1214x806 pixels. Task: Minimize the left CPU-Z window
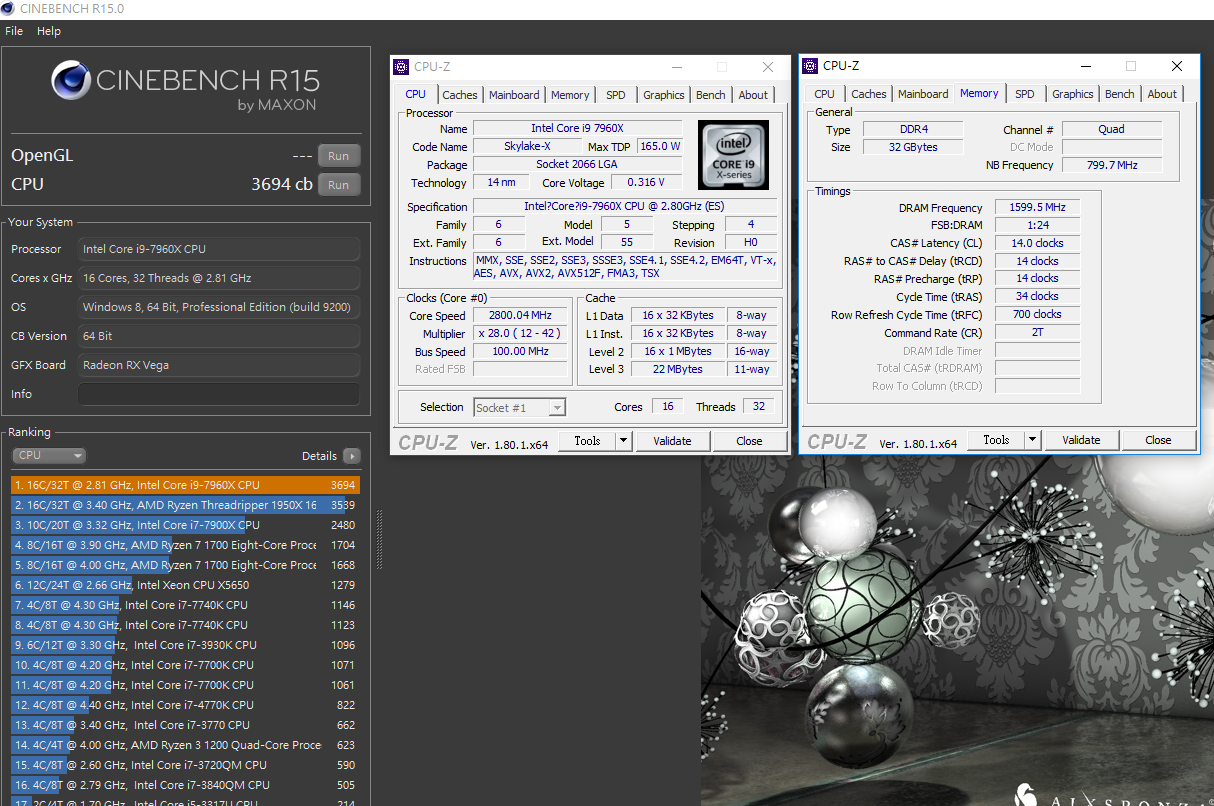677,67
